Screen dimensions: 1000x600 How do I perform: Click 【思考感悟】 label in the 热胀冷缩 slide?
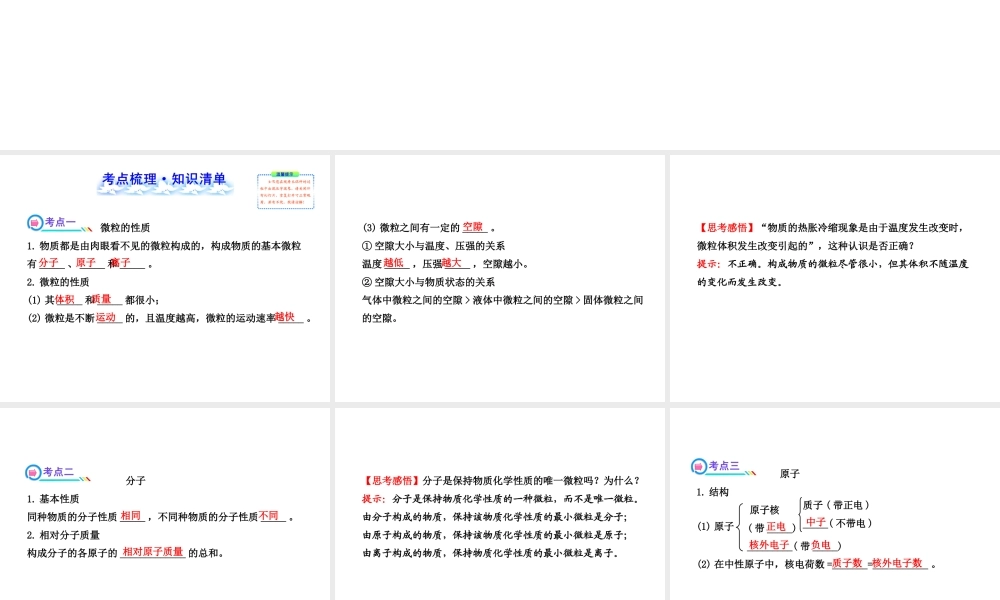(x=726, y=228)
